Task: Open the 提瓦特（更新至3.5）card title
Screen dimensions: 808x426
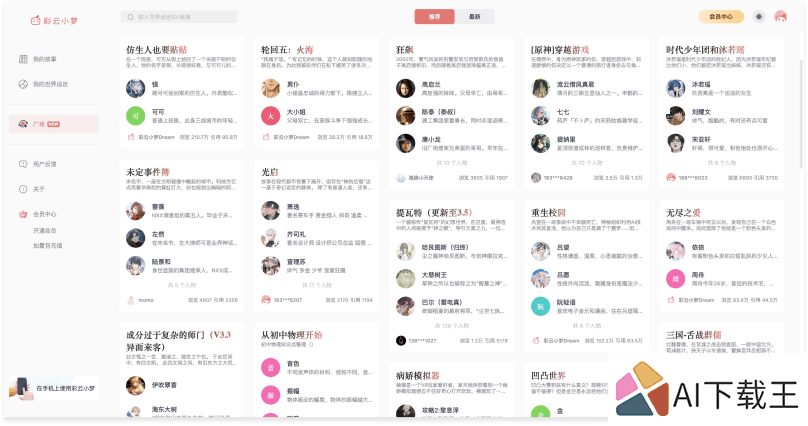Action: point(434,213)
